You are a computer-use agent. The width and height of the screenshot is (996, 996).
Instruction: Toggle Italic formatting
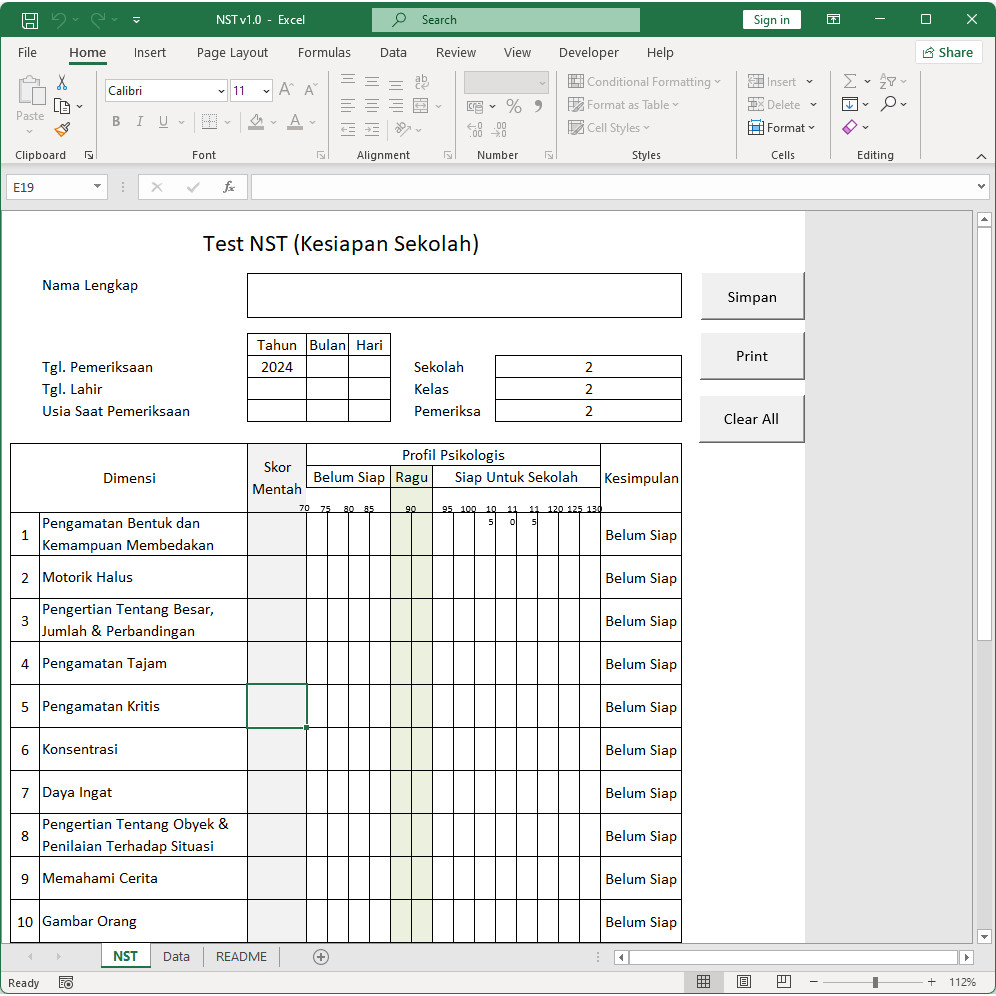coord(140,122)
